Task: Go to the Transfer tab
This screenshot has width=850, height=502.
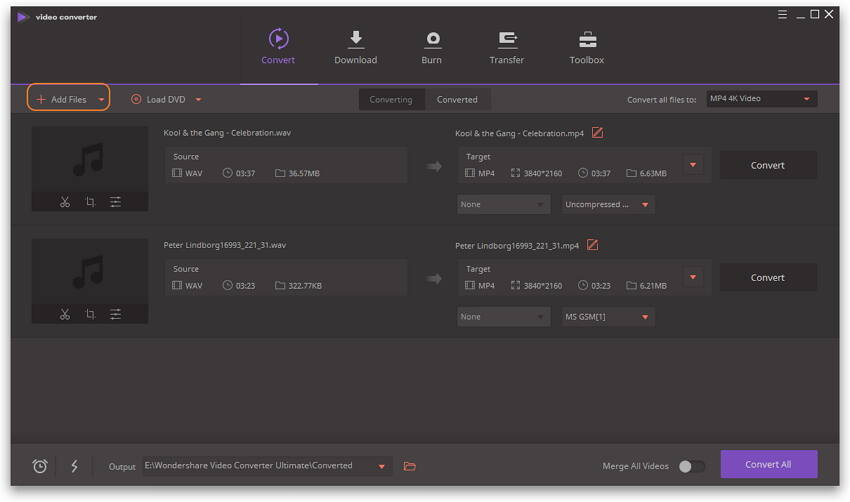Action: 507,47
